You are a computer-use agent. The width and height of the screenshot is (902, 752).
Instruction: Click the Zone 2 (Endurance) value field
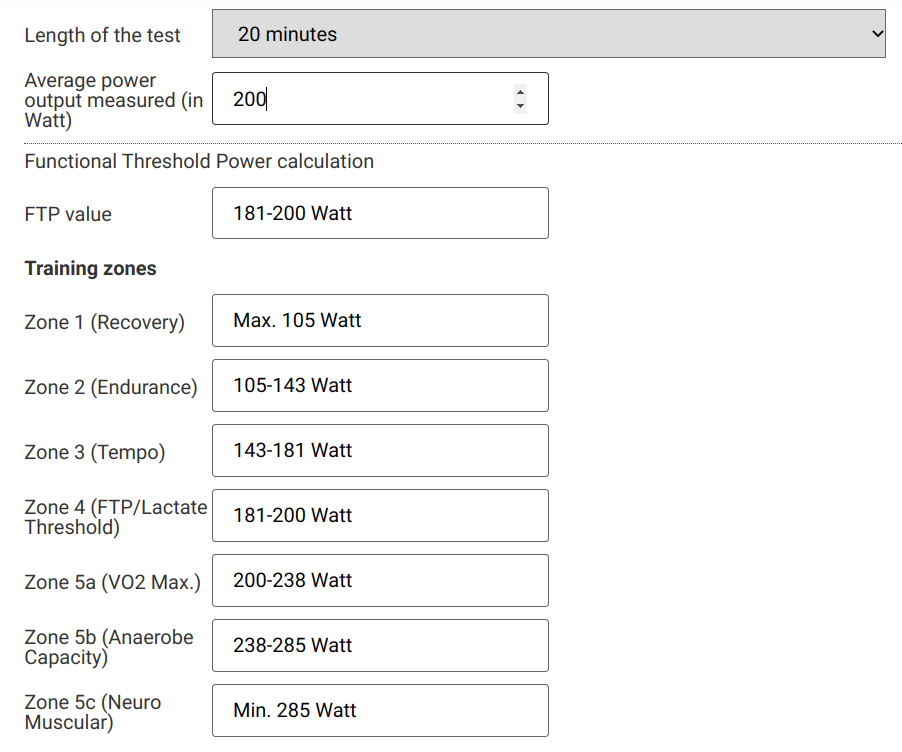click(x=380, y=385)
